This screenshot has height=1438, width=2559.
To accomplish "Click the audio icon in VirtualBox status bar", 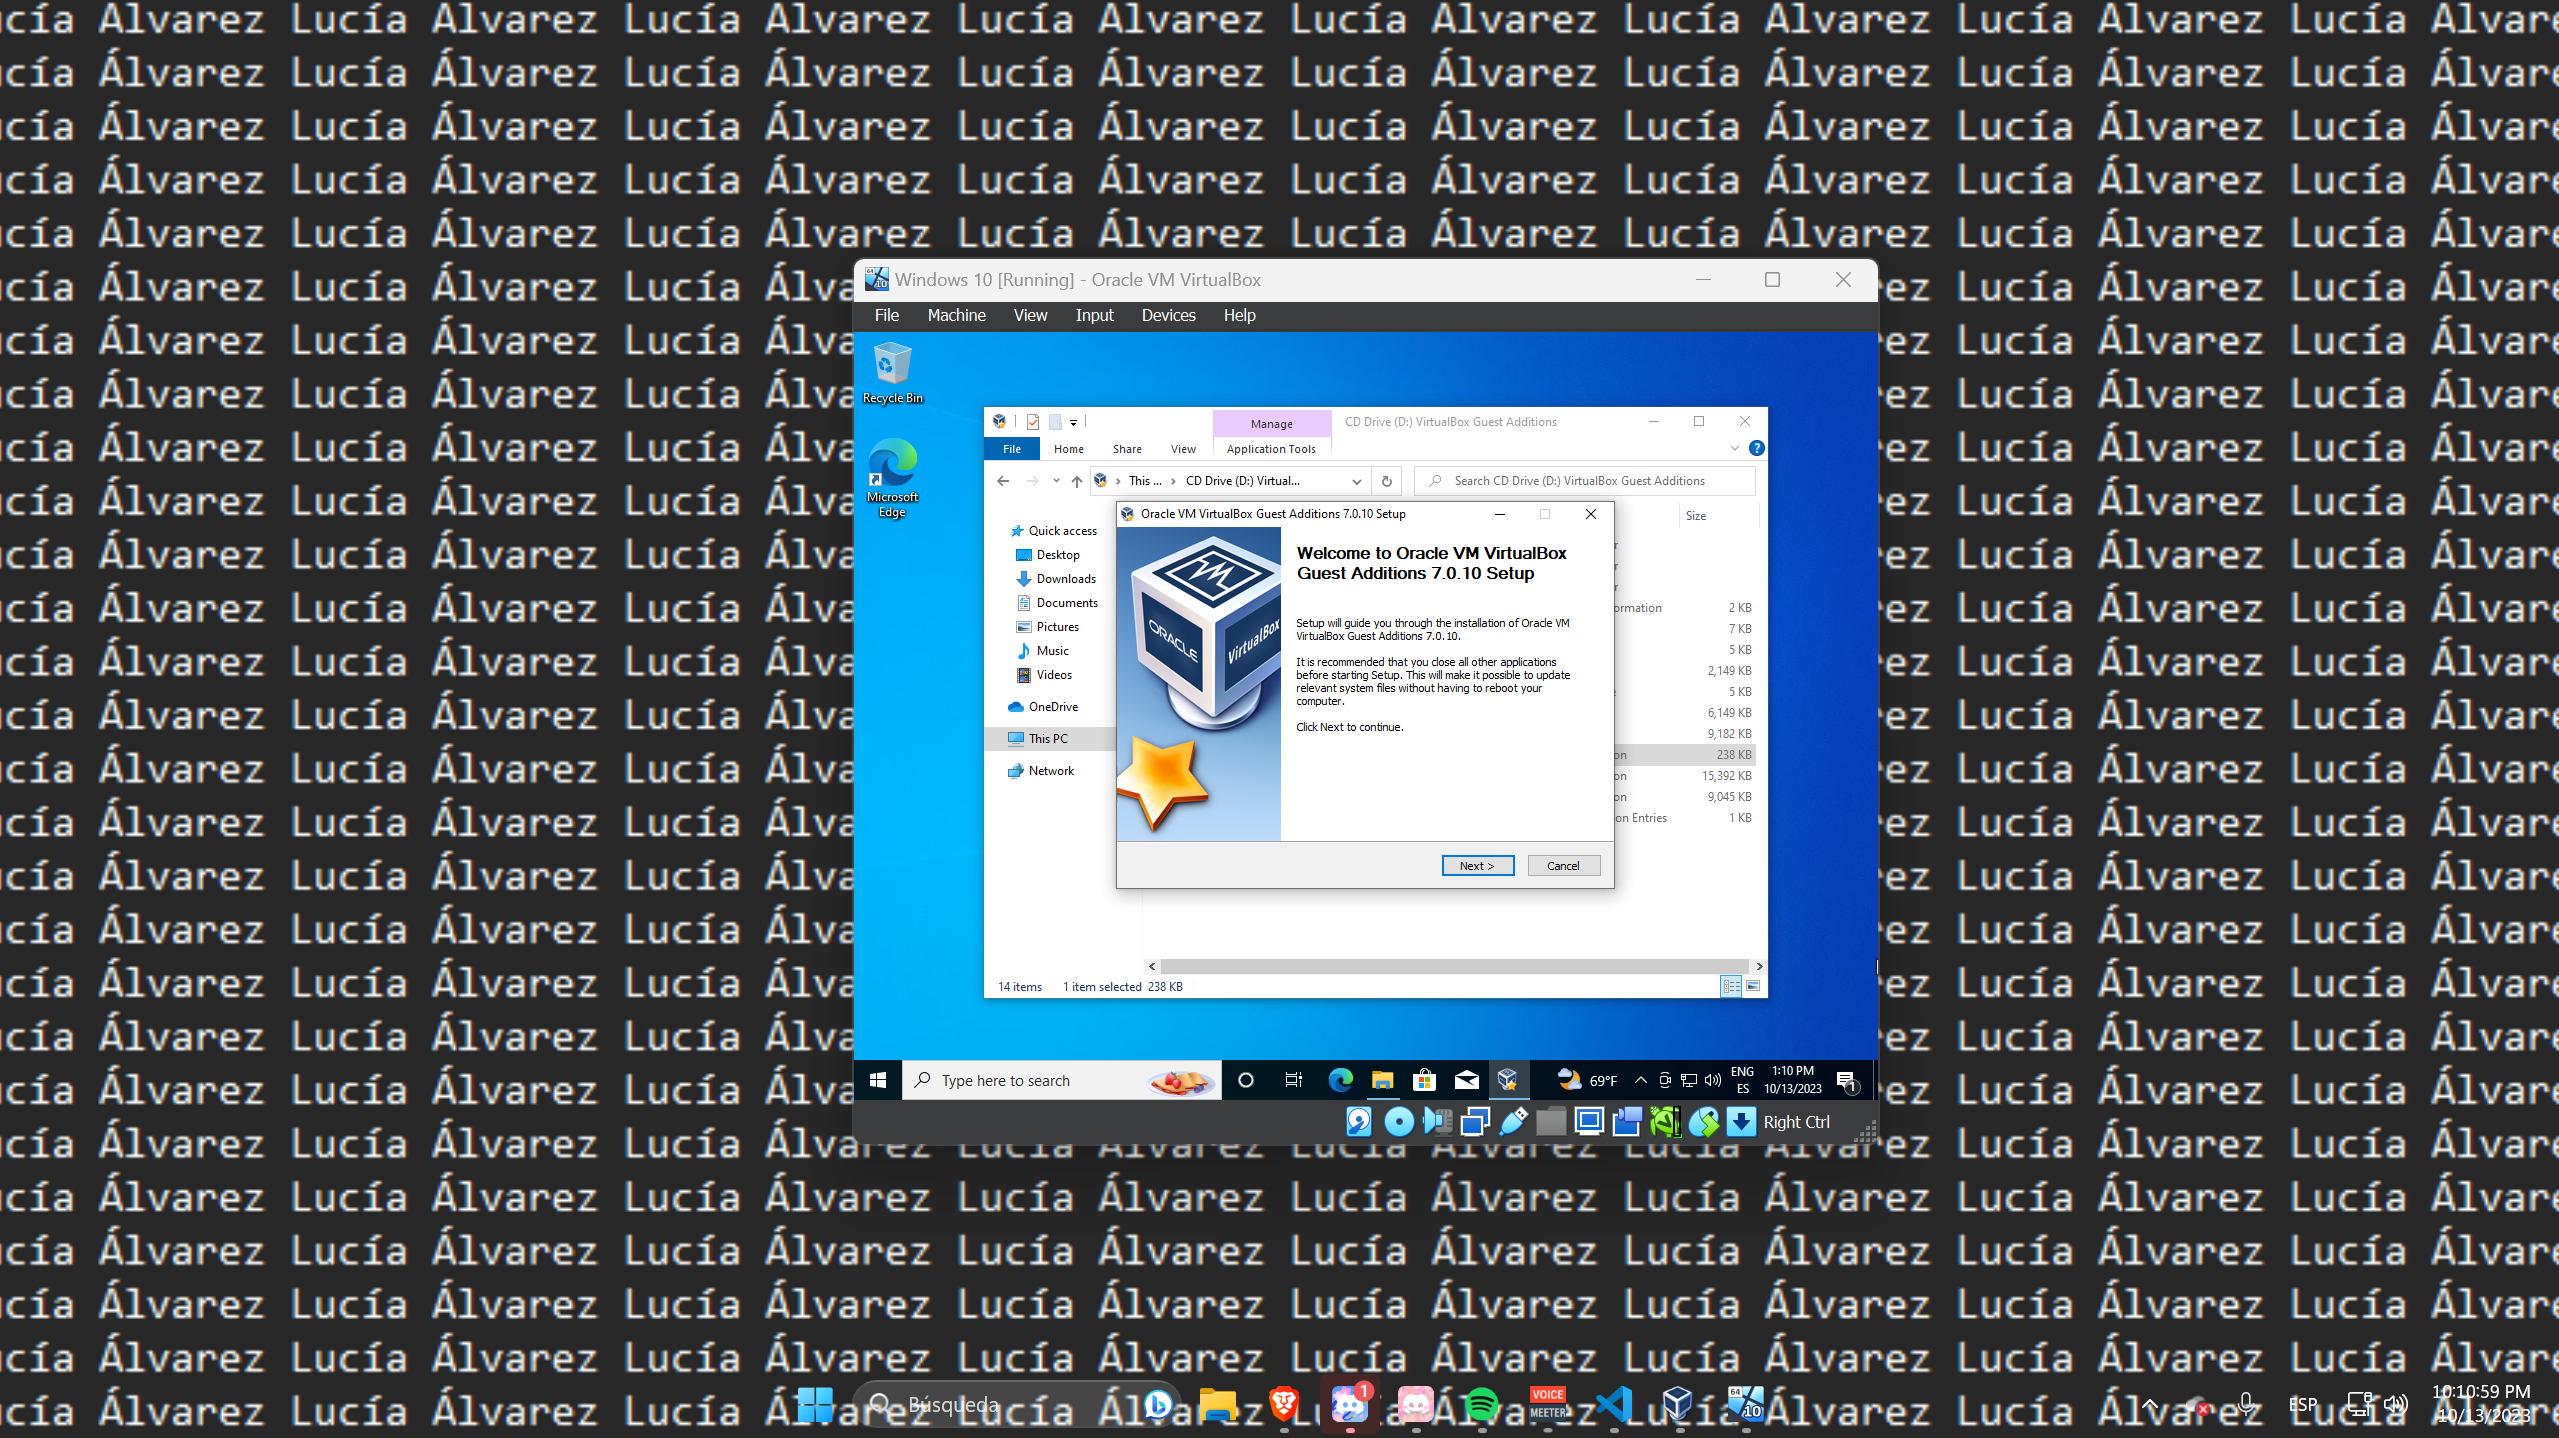I will [x=1436, y=1122].
